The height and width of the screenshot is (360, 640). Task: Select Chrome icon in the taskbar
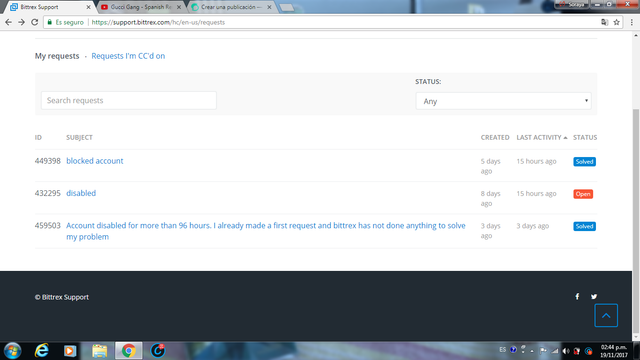[x=129, y=351]
